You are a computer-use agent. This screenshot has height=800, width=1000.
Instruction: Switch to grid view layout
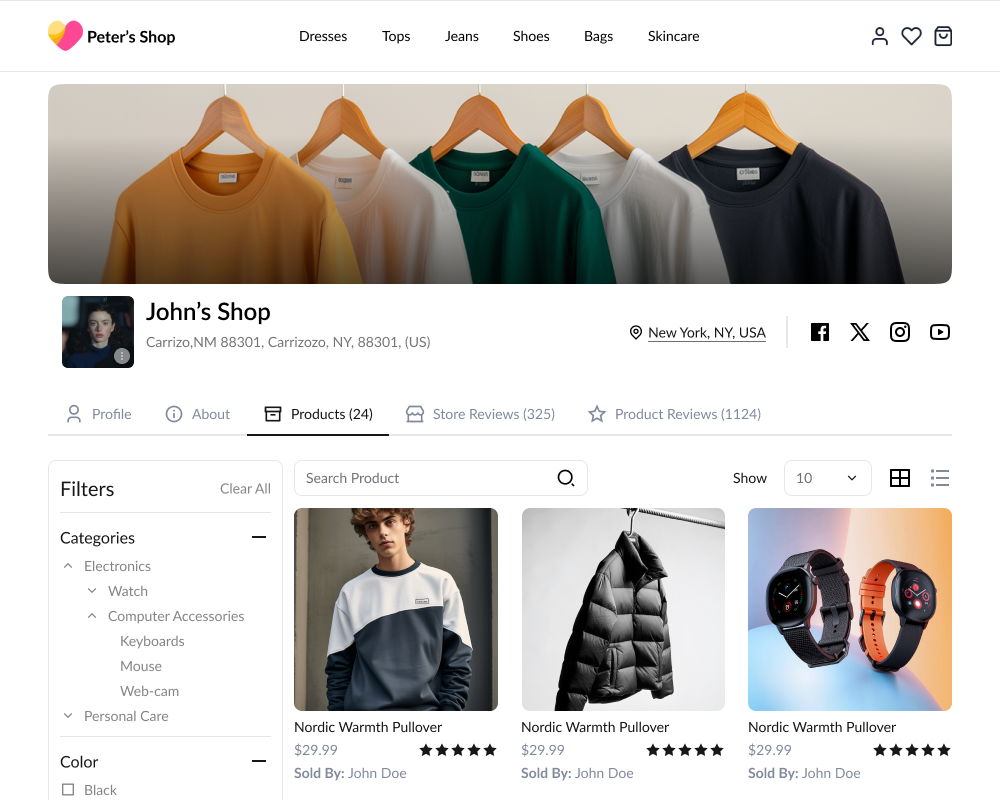coord(900,478)
